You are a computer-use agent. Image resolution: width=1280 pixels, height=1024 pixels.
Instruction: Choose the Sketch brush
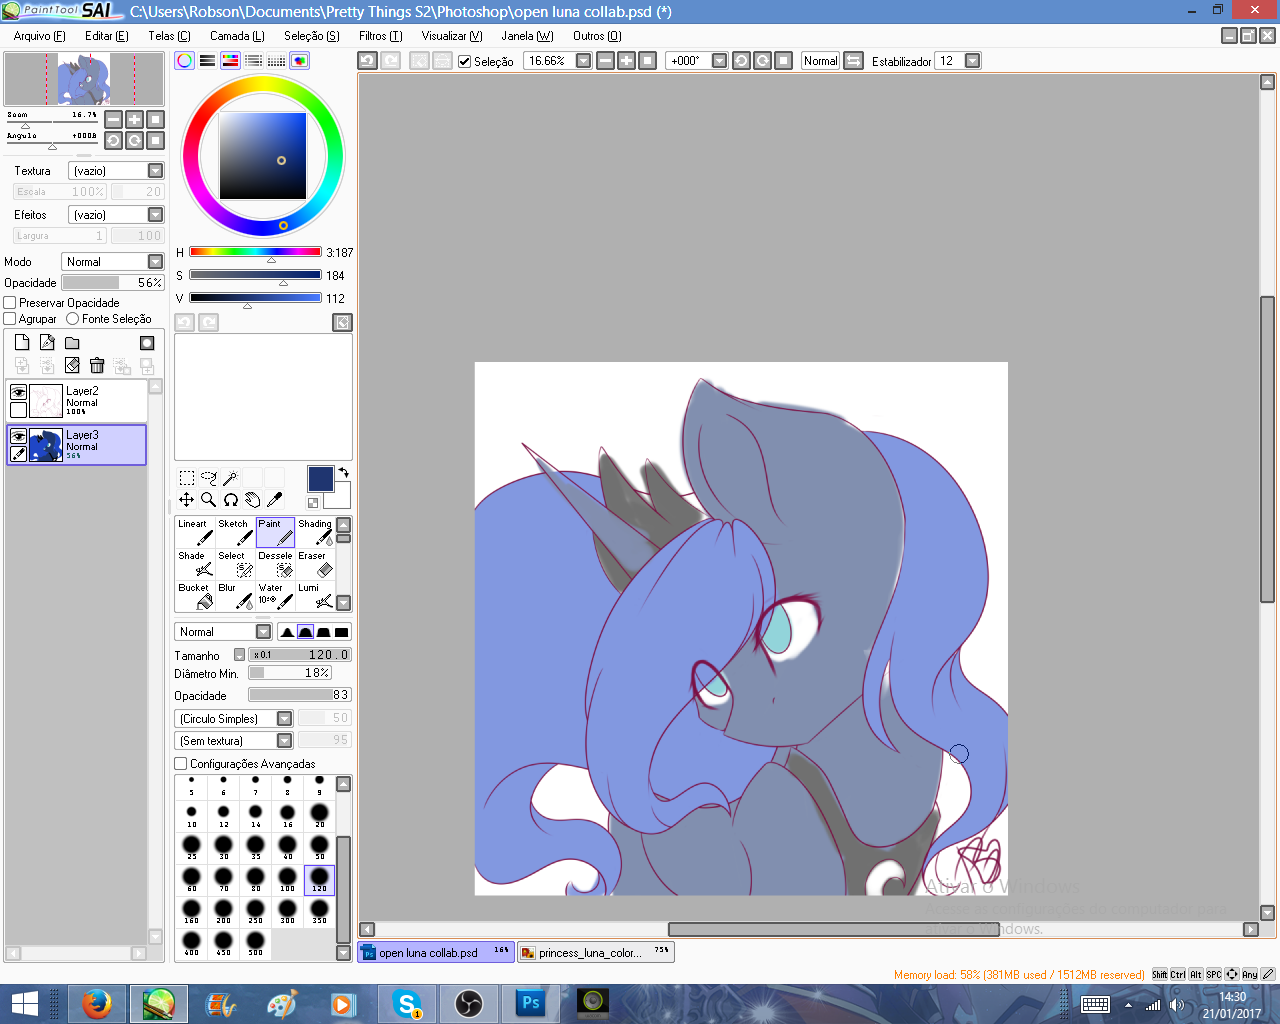pyautogui.click(x=235, y=532)
